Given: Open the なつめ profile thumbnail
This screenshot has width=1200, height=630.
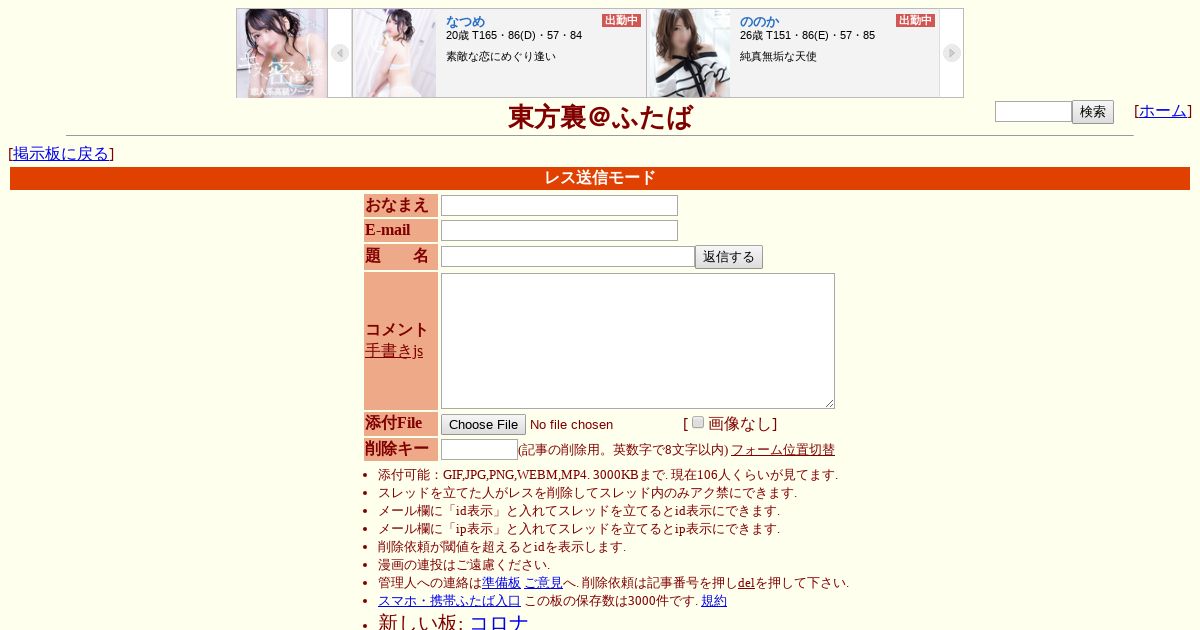Looking at the screenshot, I should (395, 53).
